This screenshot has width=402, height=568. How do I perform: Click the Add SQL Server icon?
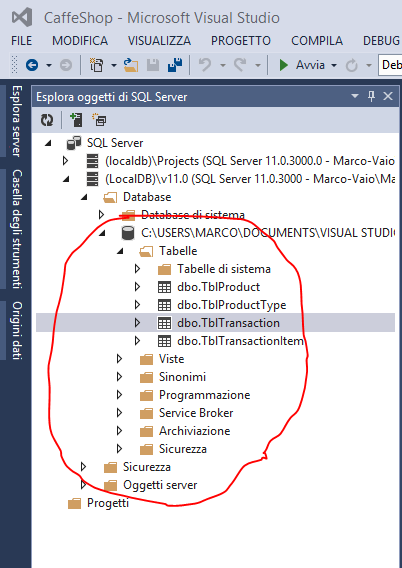tap(76, 120)
